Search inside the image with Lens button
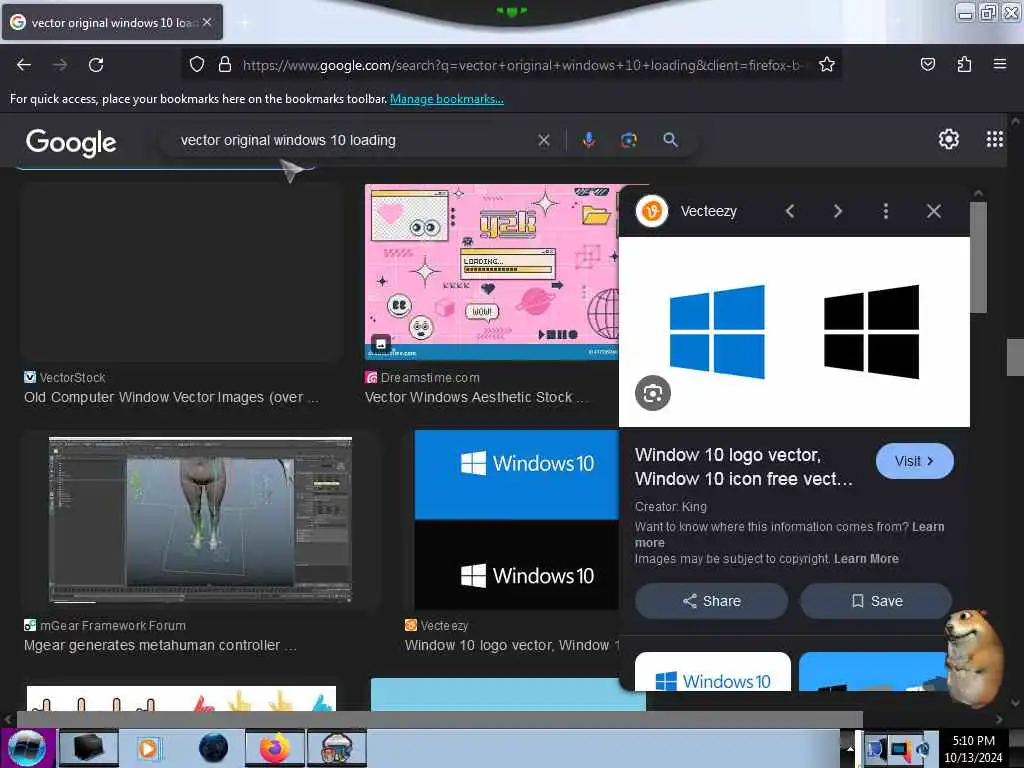1024x768 pixels. (x=652, y=393)
